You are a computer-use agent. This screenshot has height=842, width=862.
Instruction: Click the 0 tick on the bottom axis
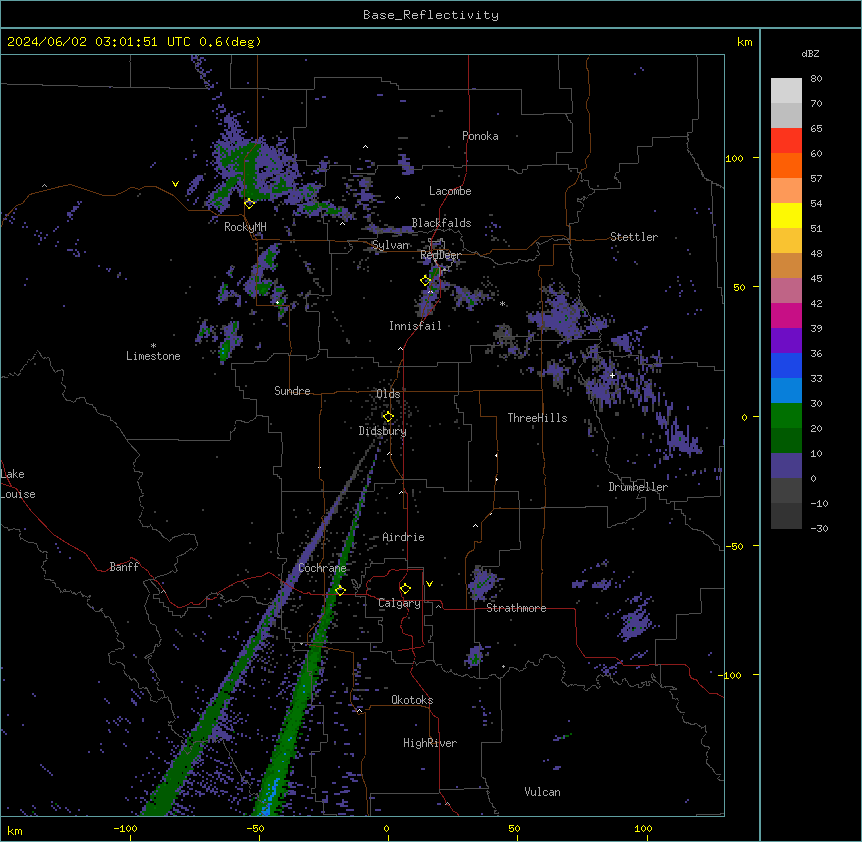point(386,828)
